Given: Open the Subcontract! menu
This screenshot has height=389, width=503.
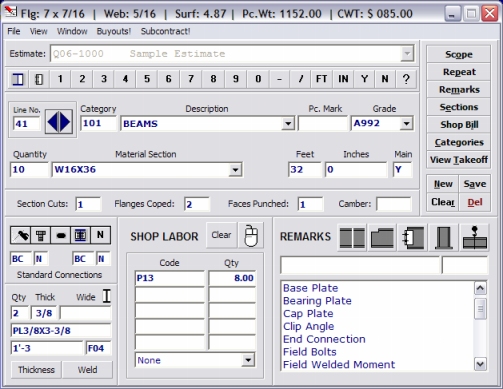Looking at the screenshot, I should 165,31.
